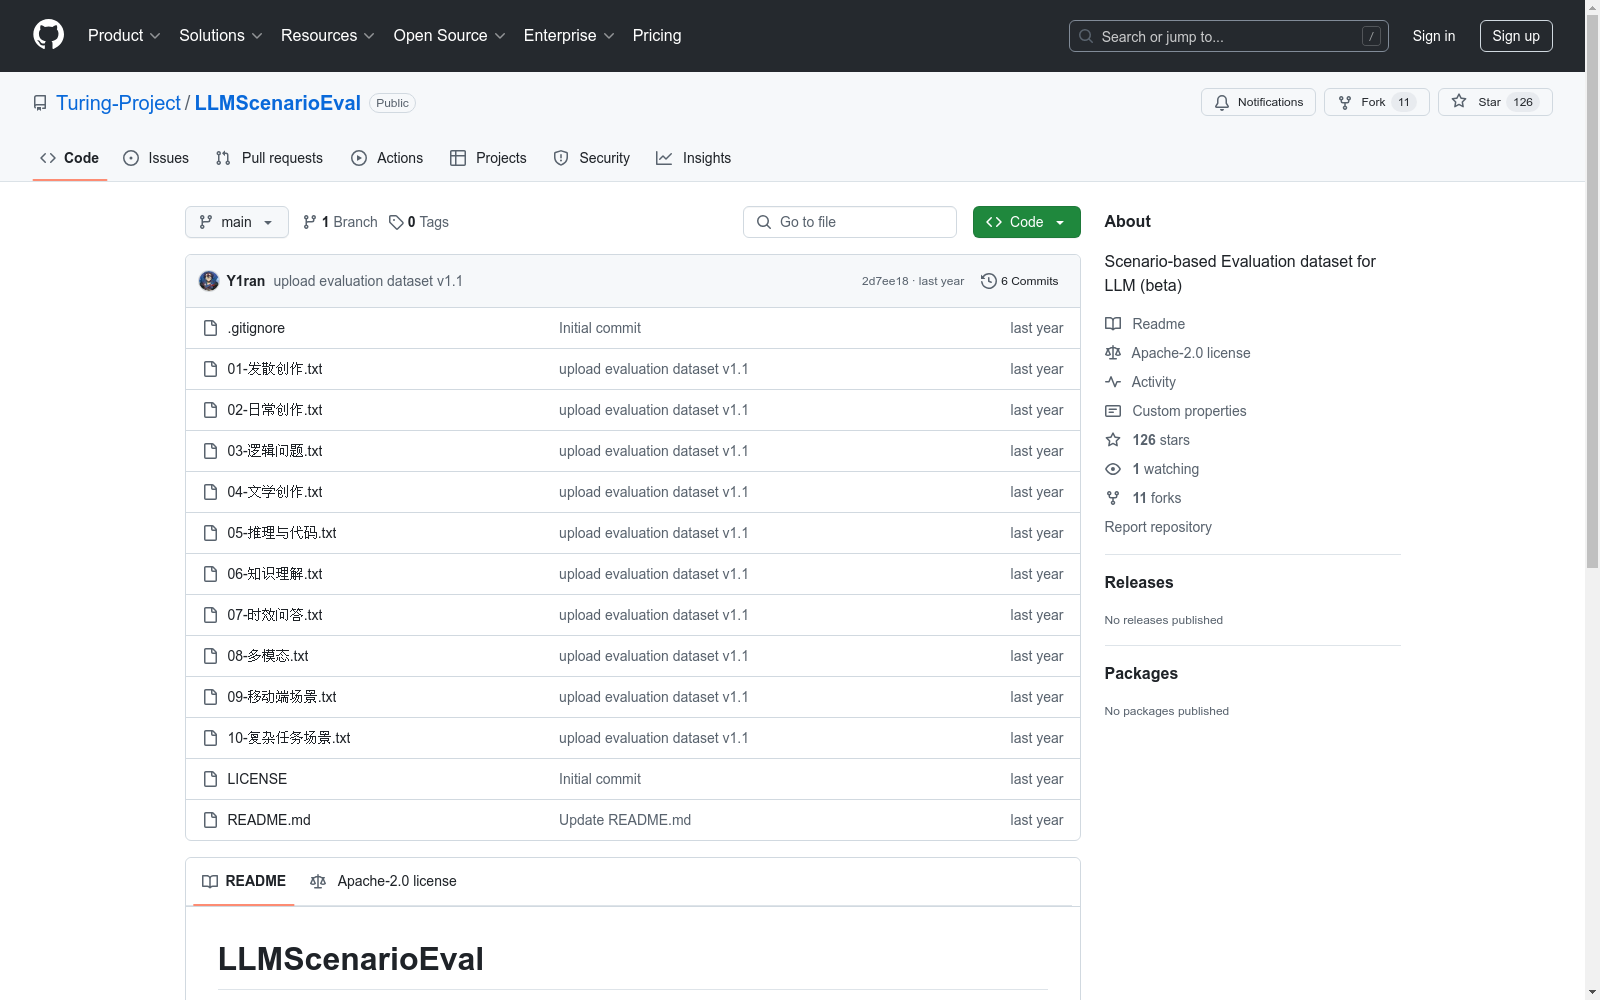Viewport: 1600px width, 1000px height.
Task: Click the slash shortcut key icon
Action: 1371,36
